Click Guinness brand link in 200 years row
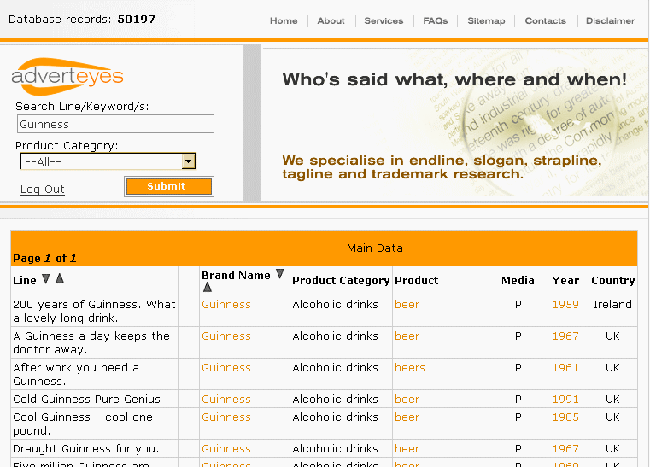 coord(226,305)
